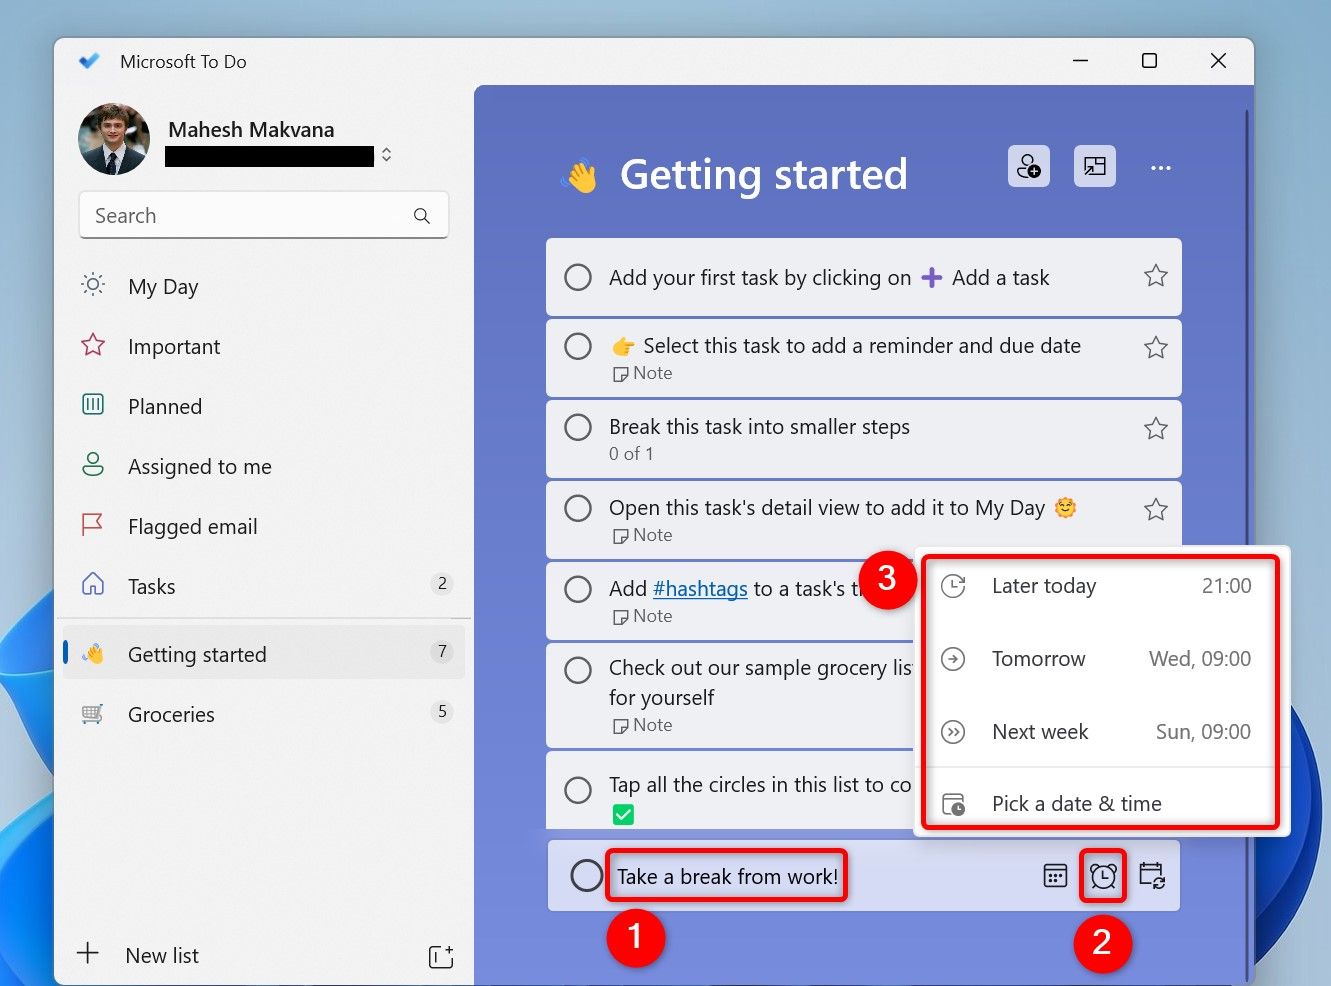Click the add due date calendar icon
The image size is (1331, 986).
1055,876
